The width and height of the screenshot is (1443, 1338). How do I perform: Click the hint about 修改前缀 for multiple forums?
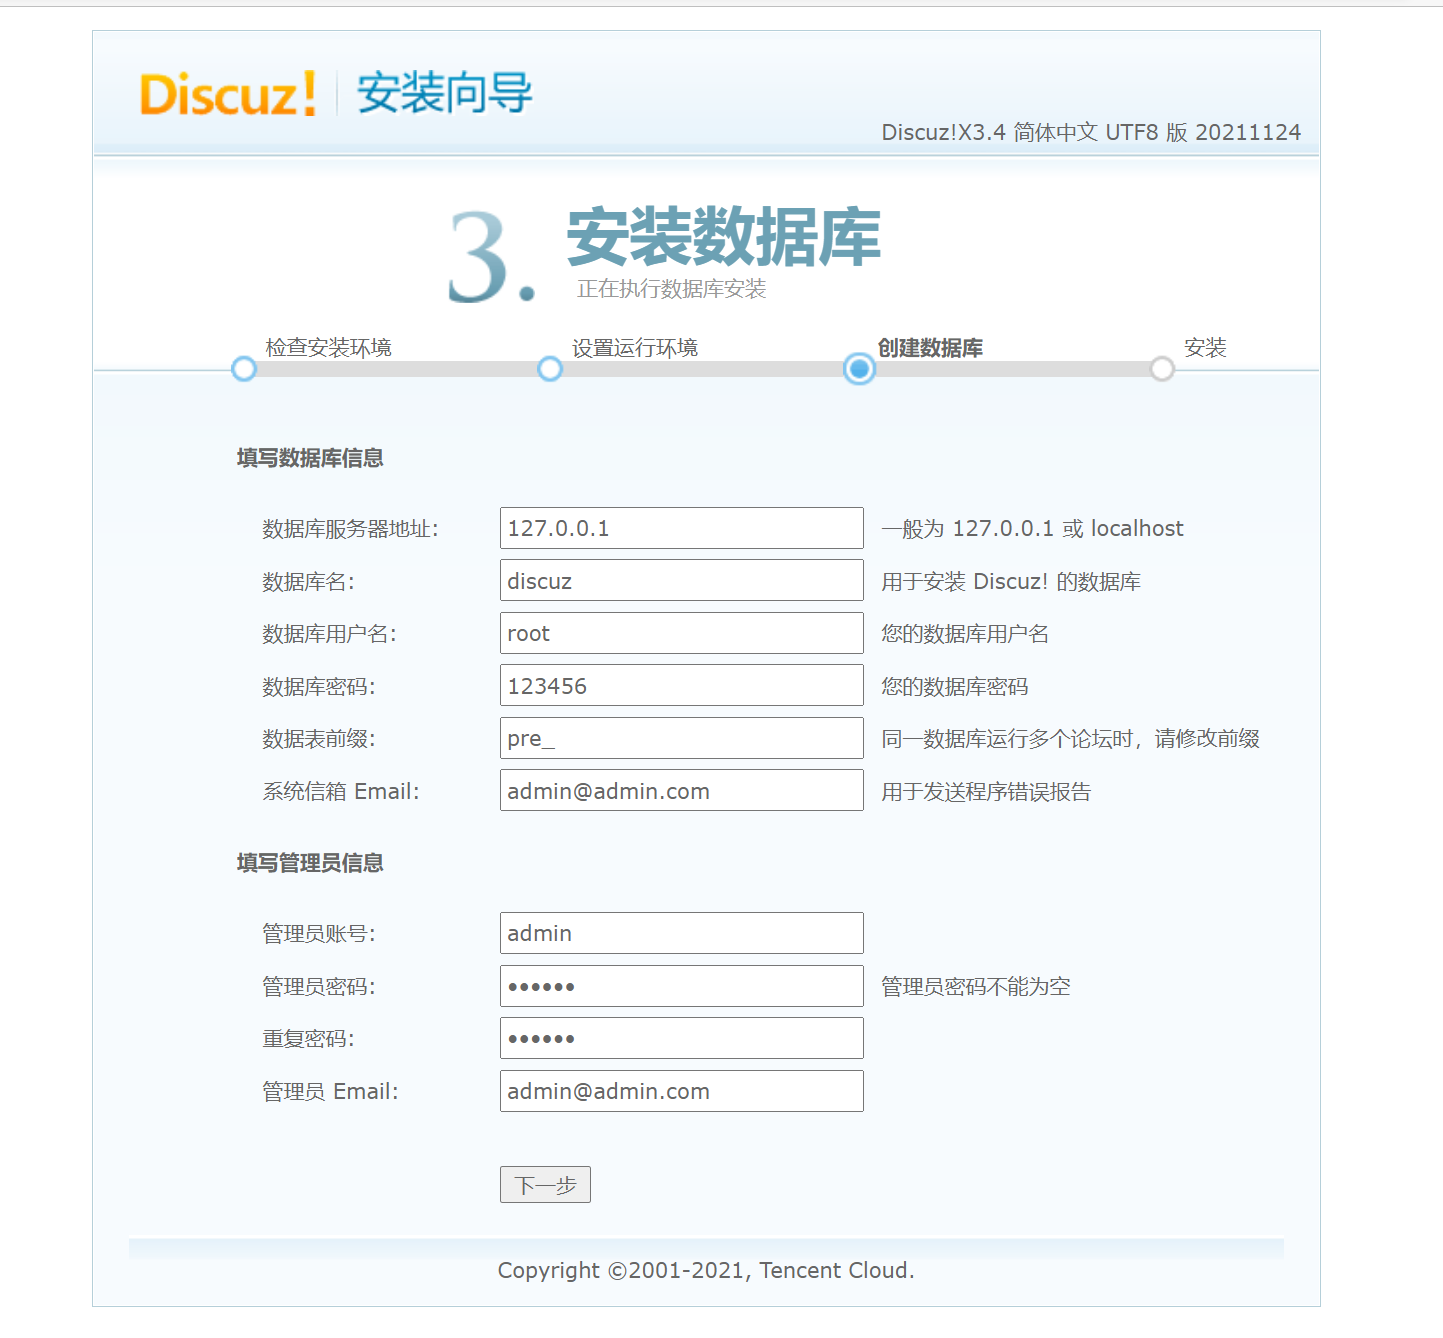(1070, 739)
